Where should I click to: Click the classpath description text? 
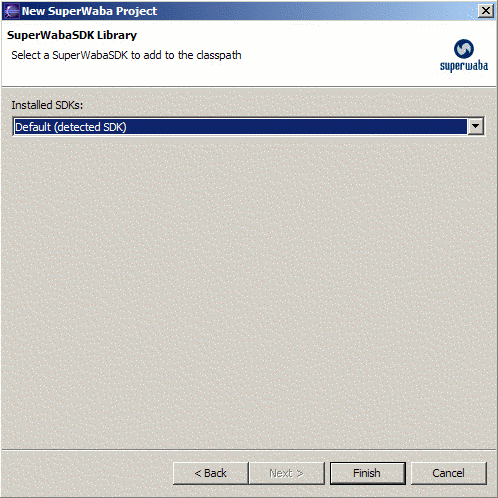[126, 55]
